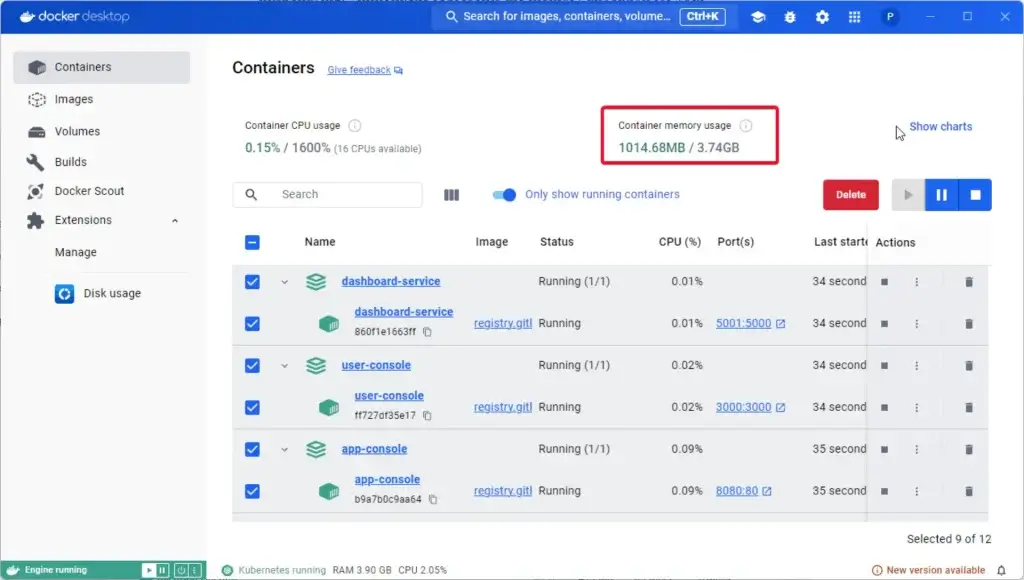Open the apps grid icon in header
Viewport: 1024px width, 580px height.
tap(854, 17)
